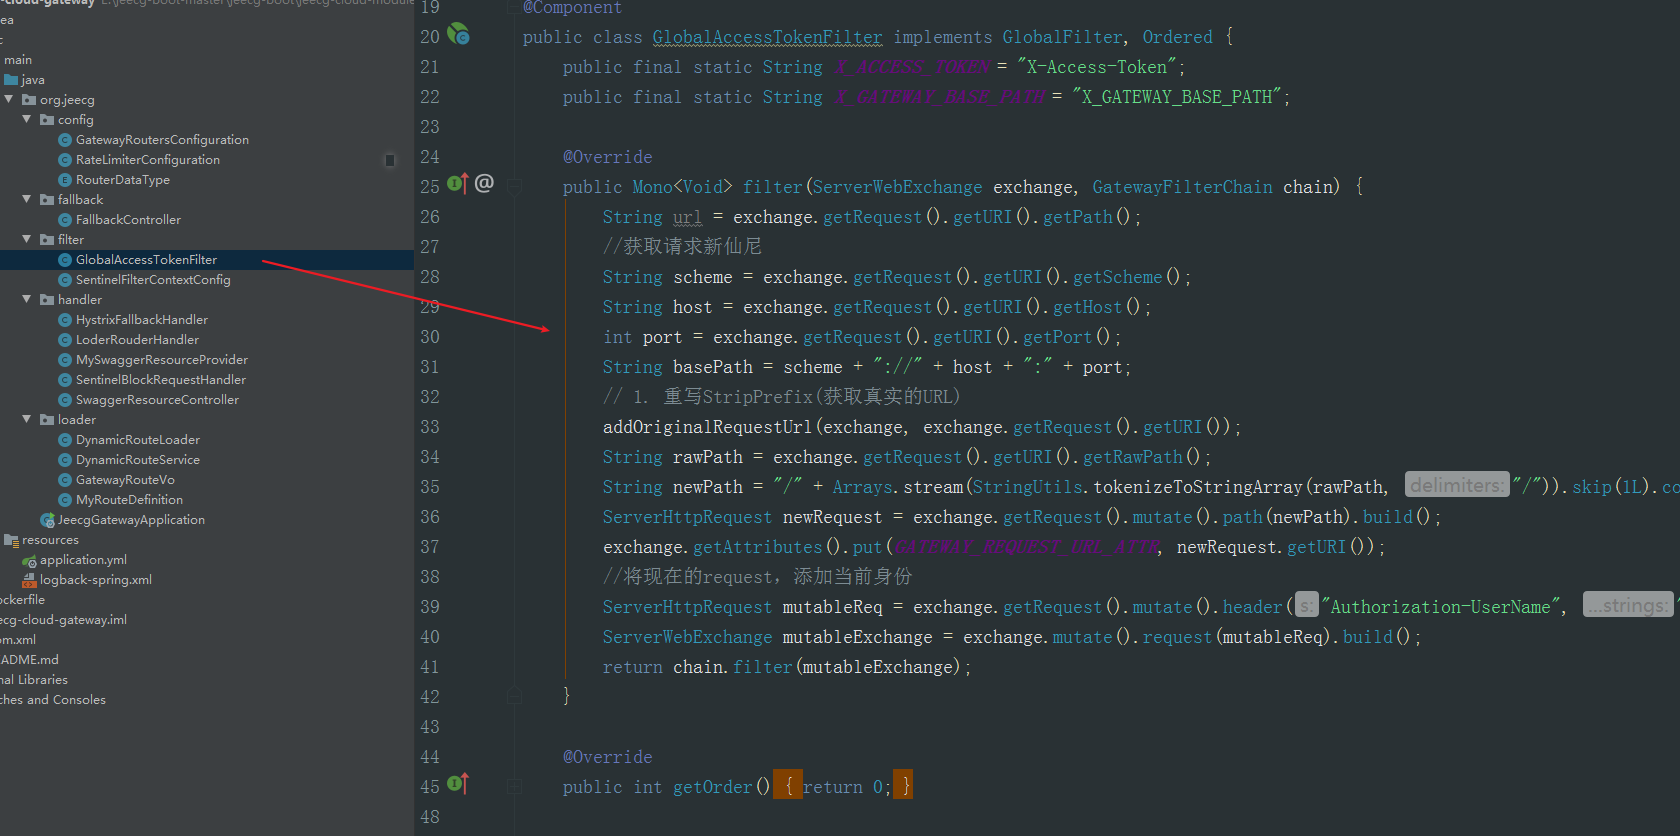The height and width of the screenshot is (836, 1680).
Task: Collapse the filter package
Action: (27, 239)
